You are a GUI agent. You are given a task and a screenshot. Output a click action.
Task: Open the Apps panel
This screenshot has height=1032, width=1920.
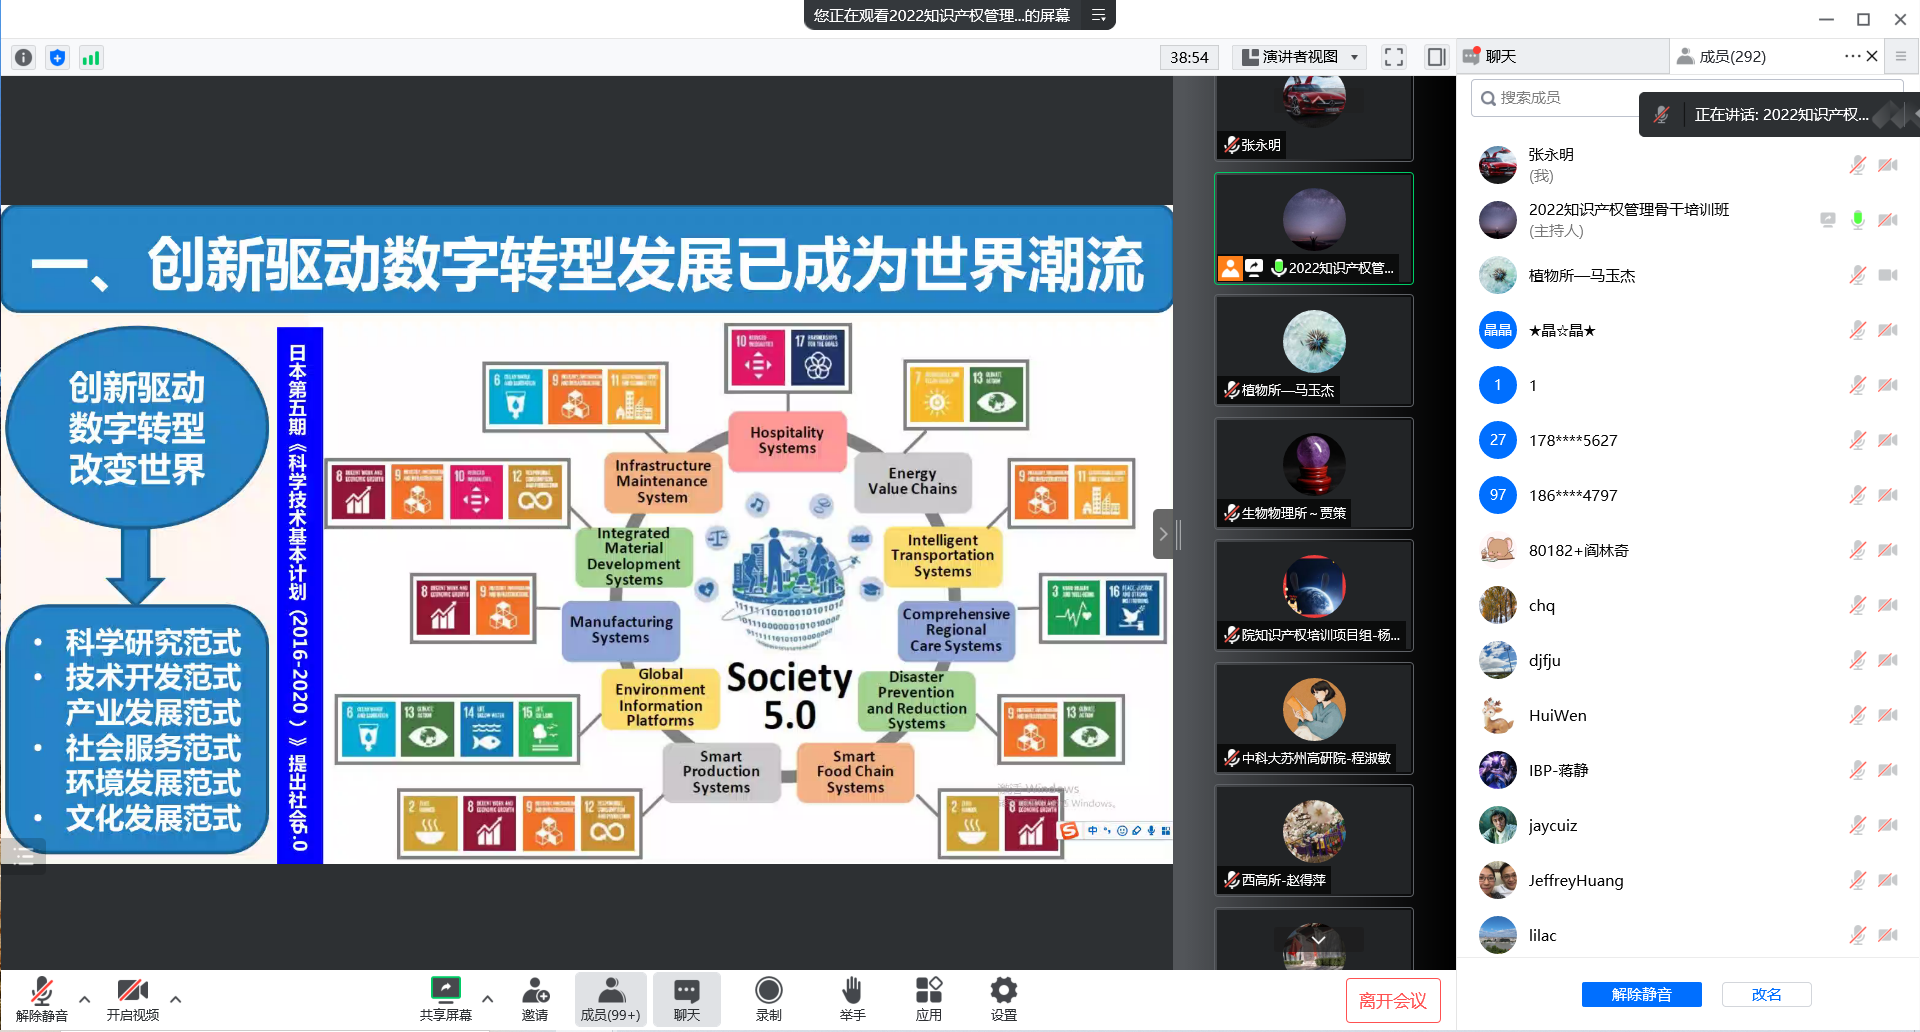tap(928, 998)
